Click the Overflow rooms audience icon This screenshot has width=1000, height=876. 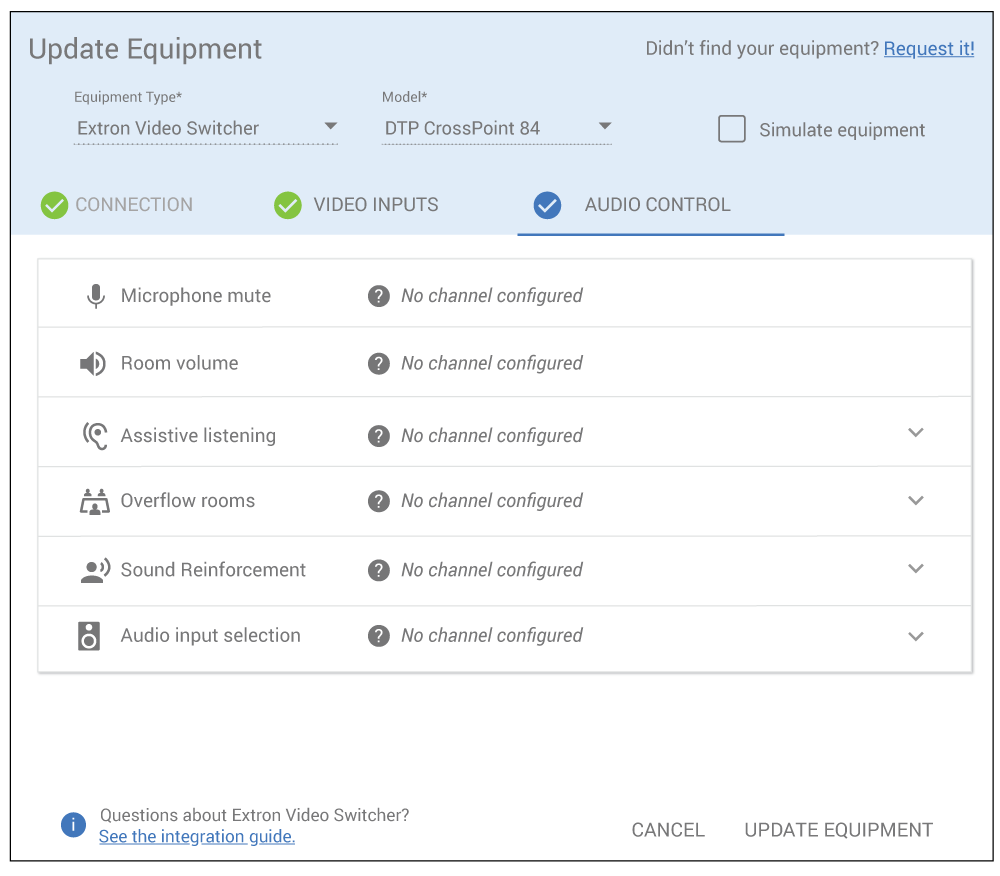click(x=94, y=501)
